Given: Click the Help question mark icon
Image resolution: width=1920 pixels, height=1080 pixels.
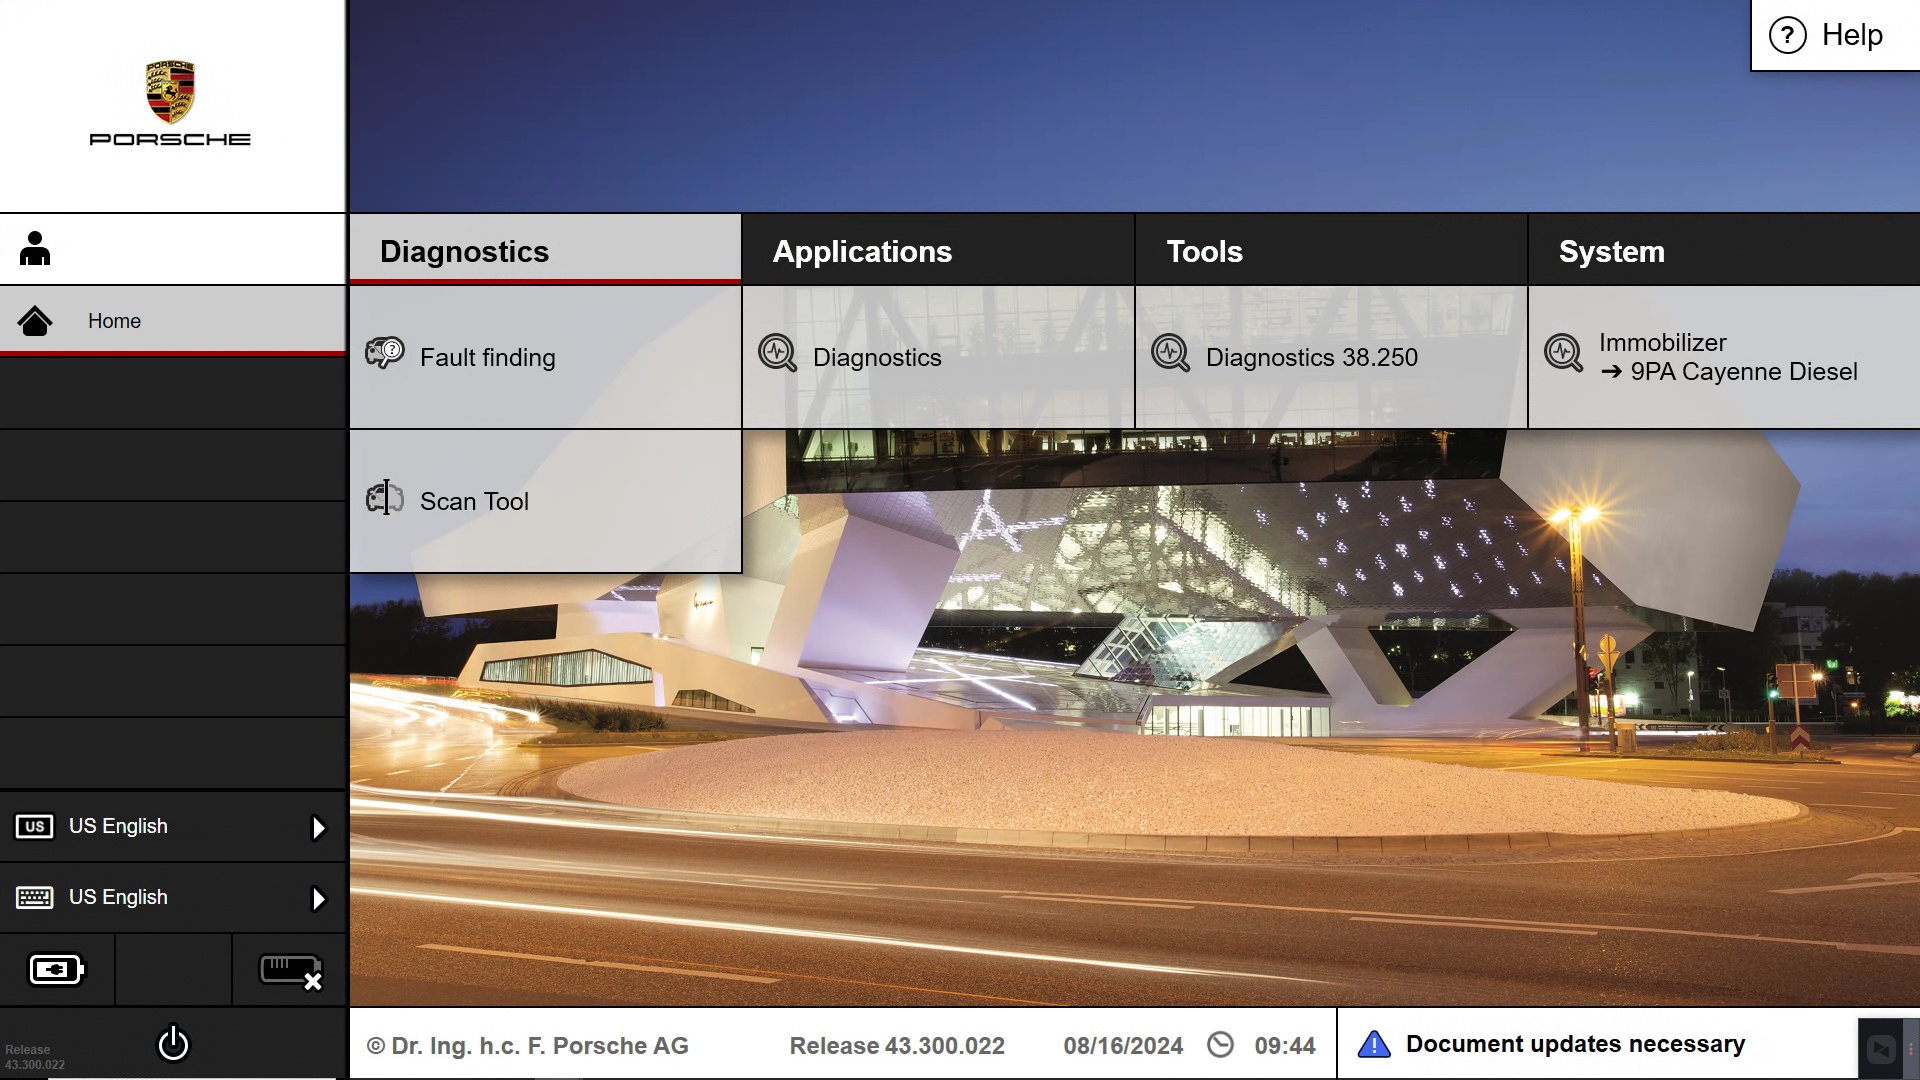Looking at the screenshot, I should (x=1788, y=35).
